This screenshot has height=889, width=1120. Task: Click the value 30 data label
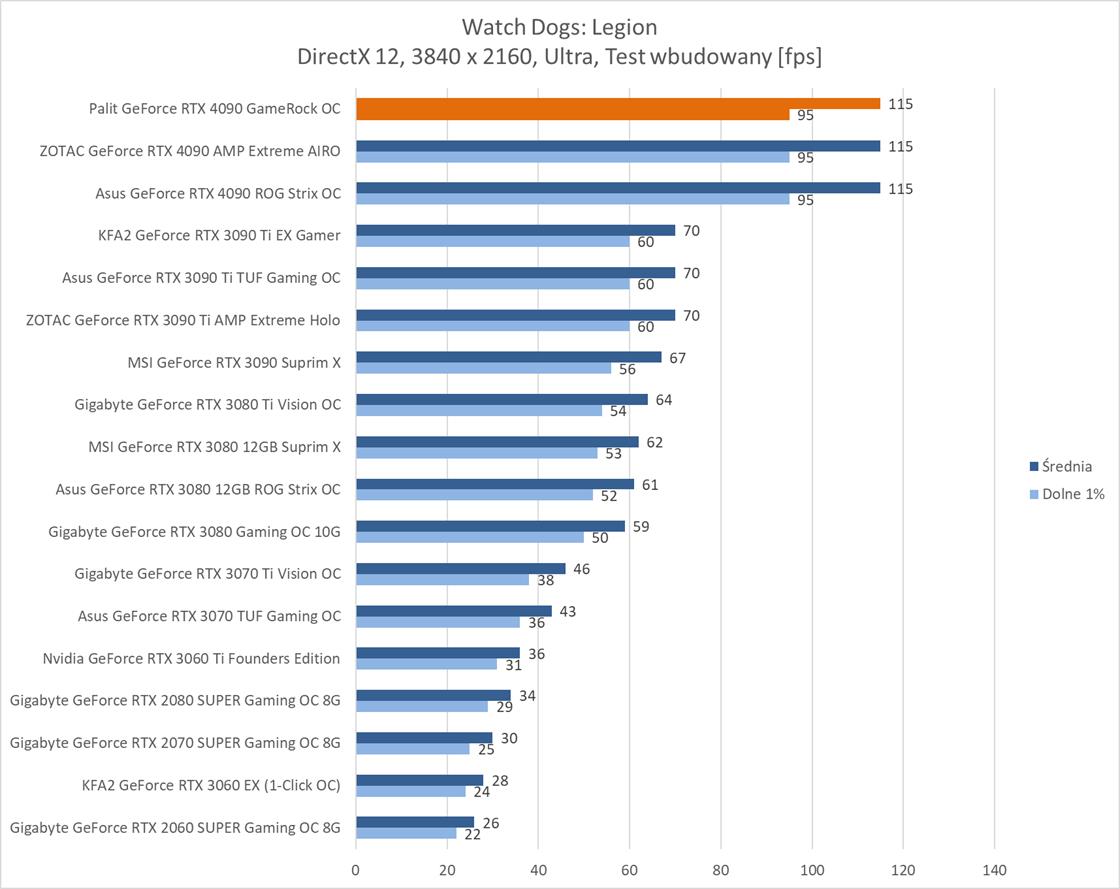tap(509, 738)
